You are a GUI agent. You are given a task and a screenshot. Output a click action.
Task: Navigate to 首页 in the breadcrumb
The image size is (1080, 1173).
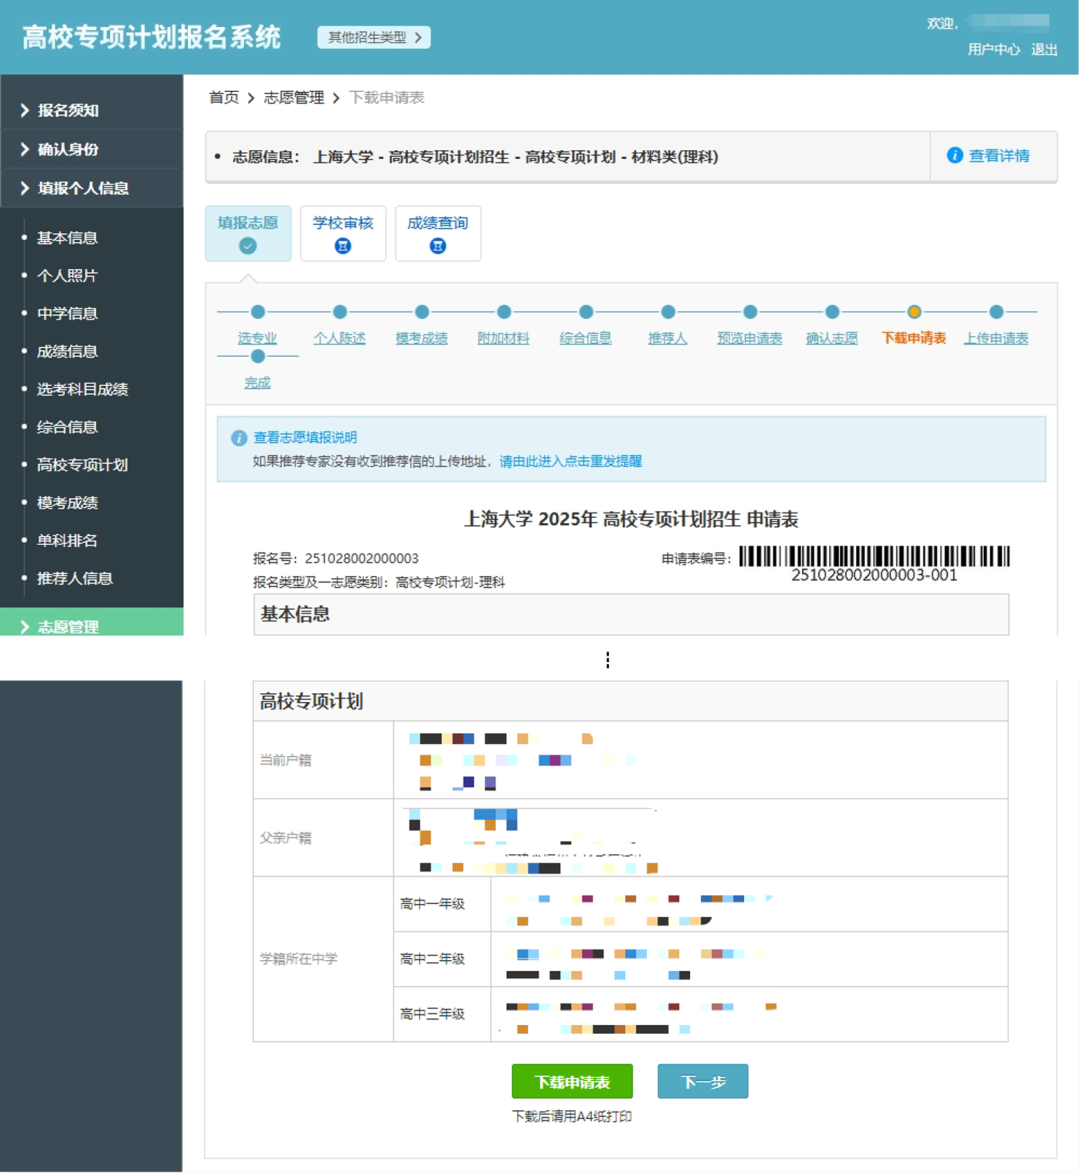(222, 97)
